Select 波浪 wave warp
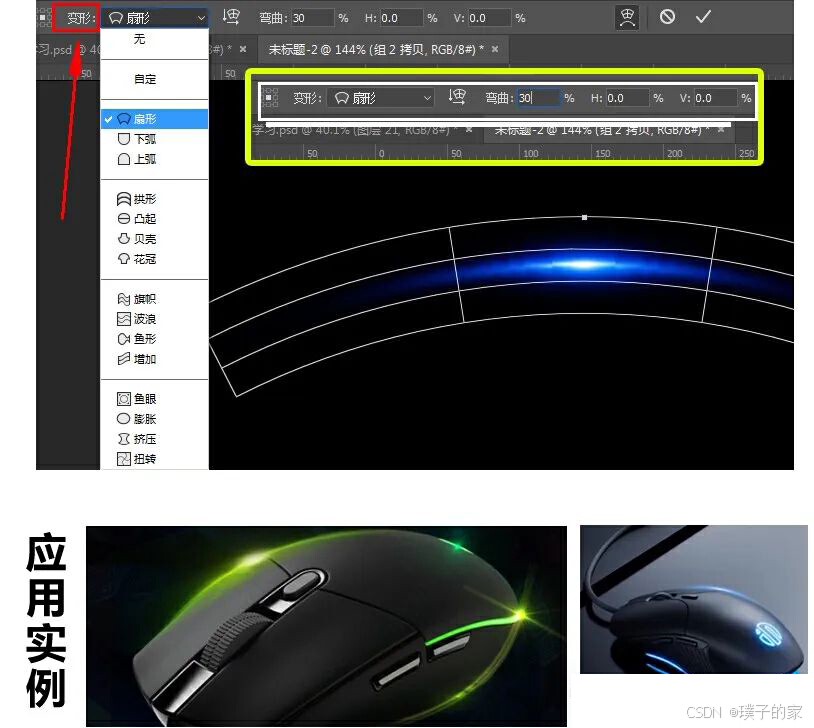814x728 pixels. (x=155, y=319)
